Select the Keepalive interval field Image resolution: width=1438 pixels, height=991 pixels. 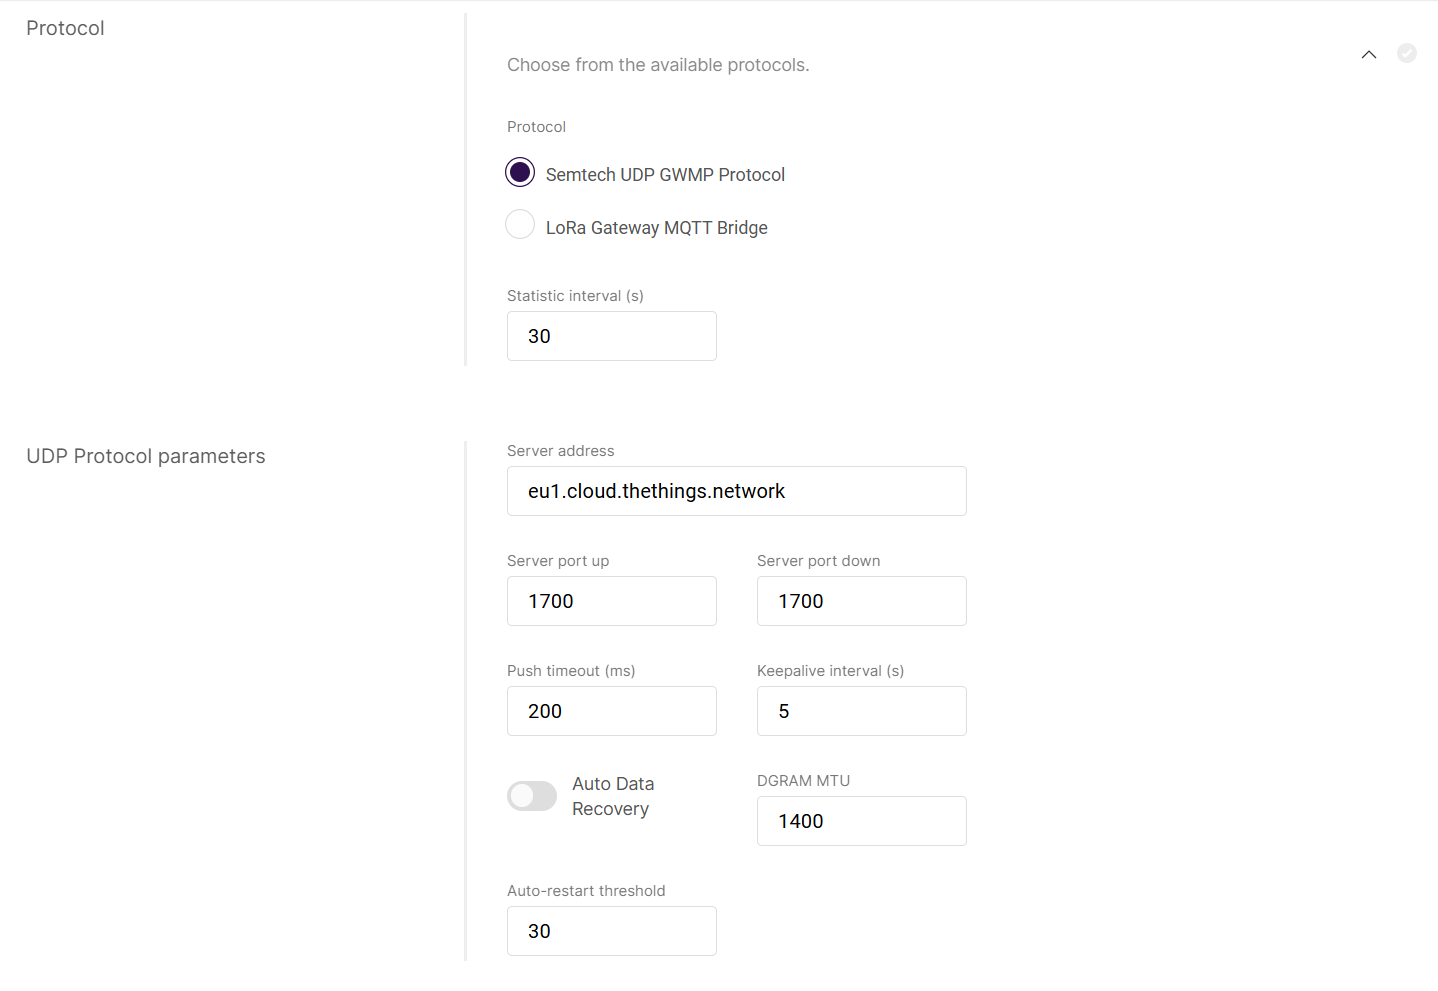click(861, 711)
